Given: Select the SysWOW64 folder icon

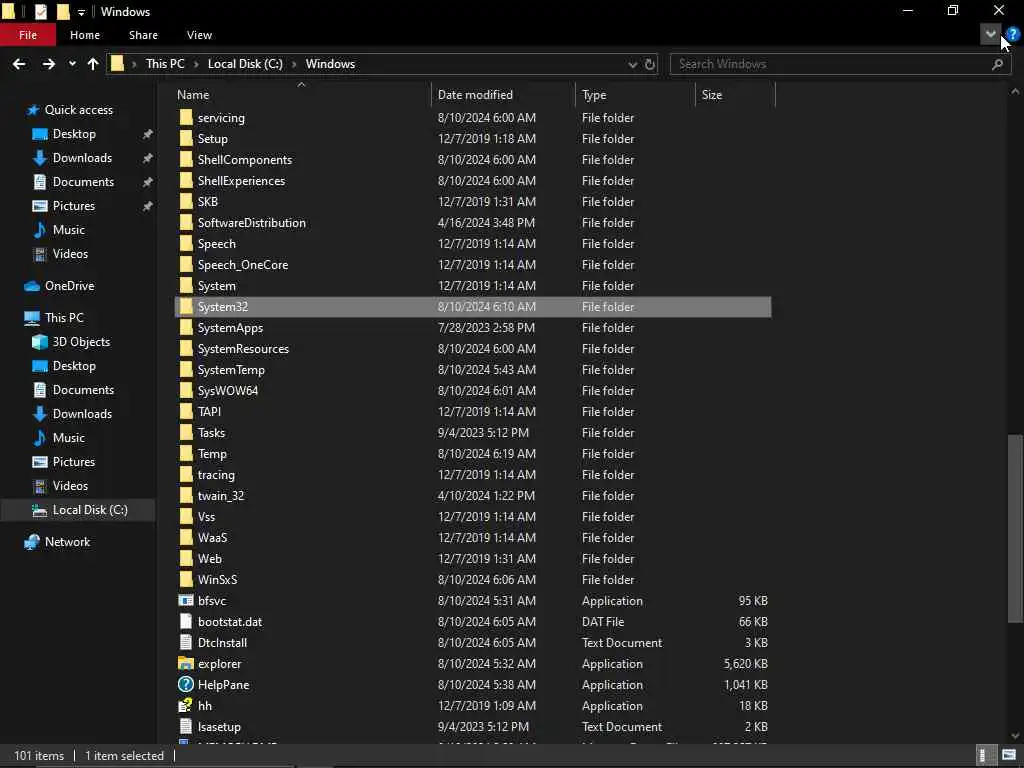Looking at the screenshot, I should [x=186, y=391].
